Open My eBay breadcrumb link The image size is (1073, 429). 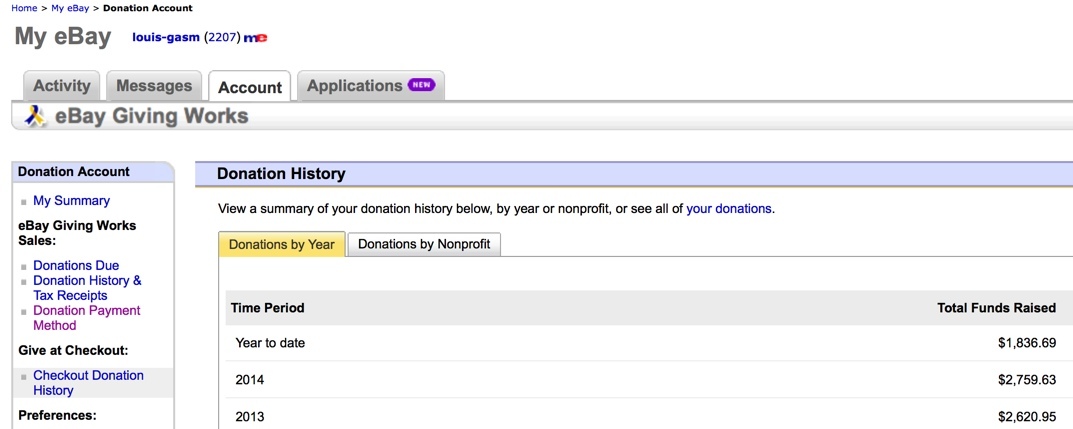[x=70, y=8]
